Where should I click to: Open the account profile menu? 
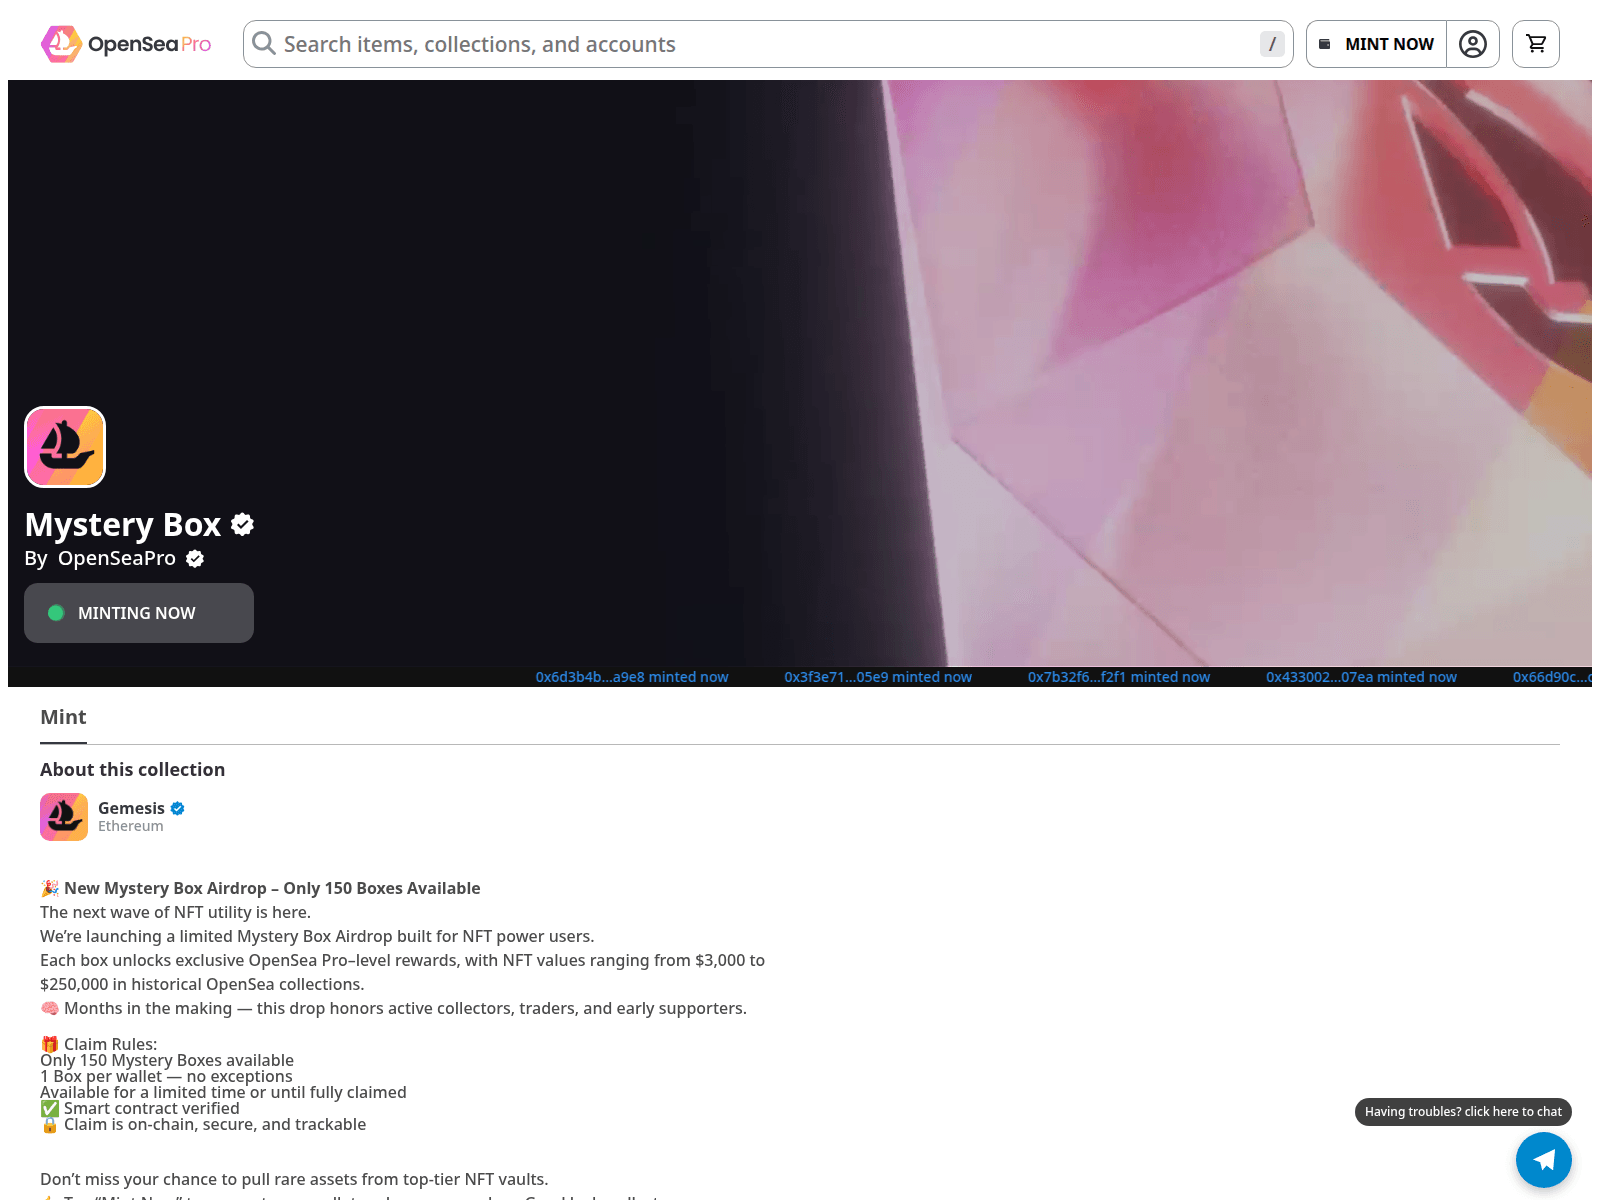click(1473, 43)
